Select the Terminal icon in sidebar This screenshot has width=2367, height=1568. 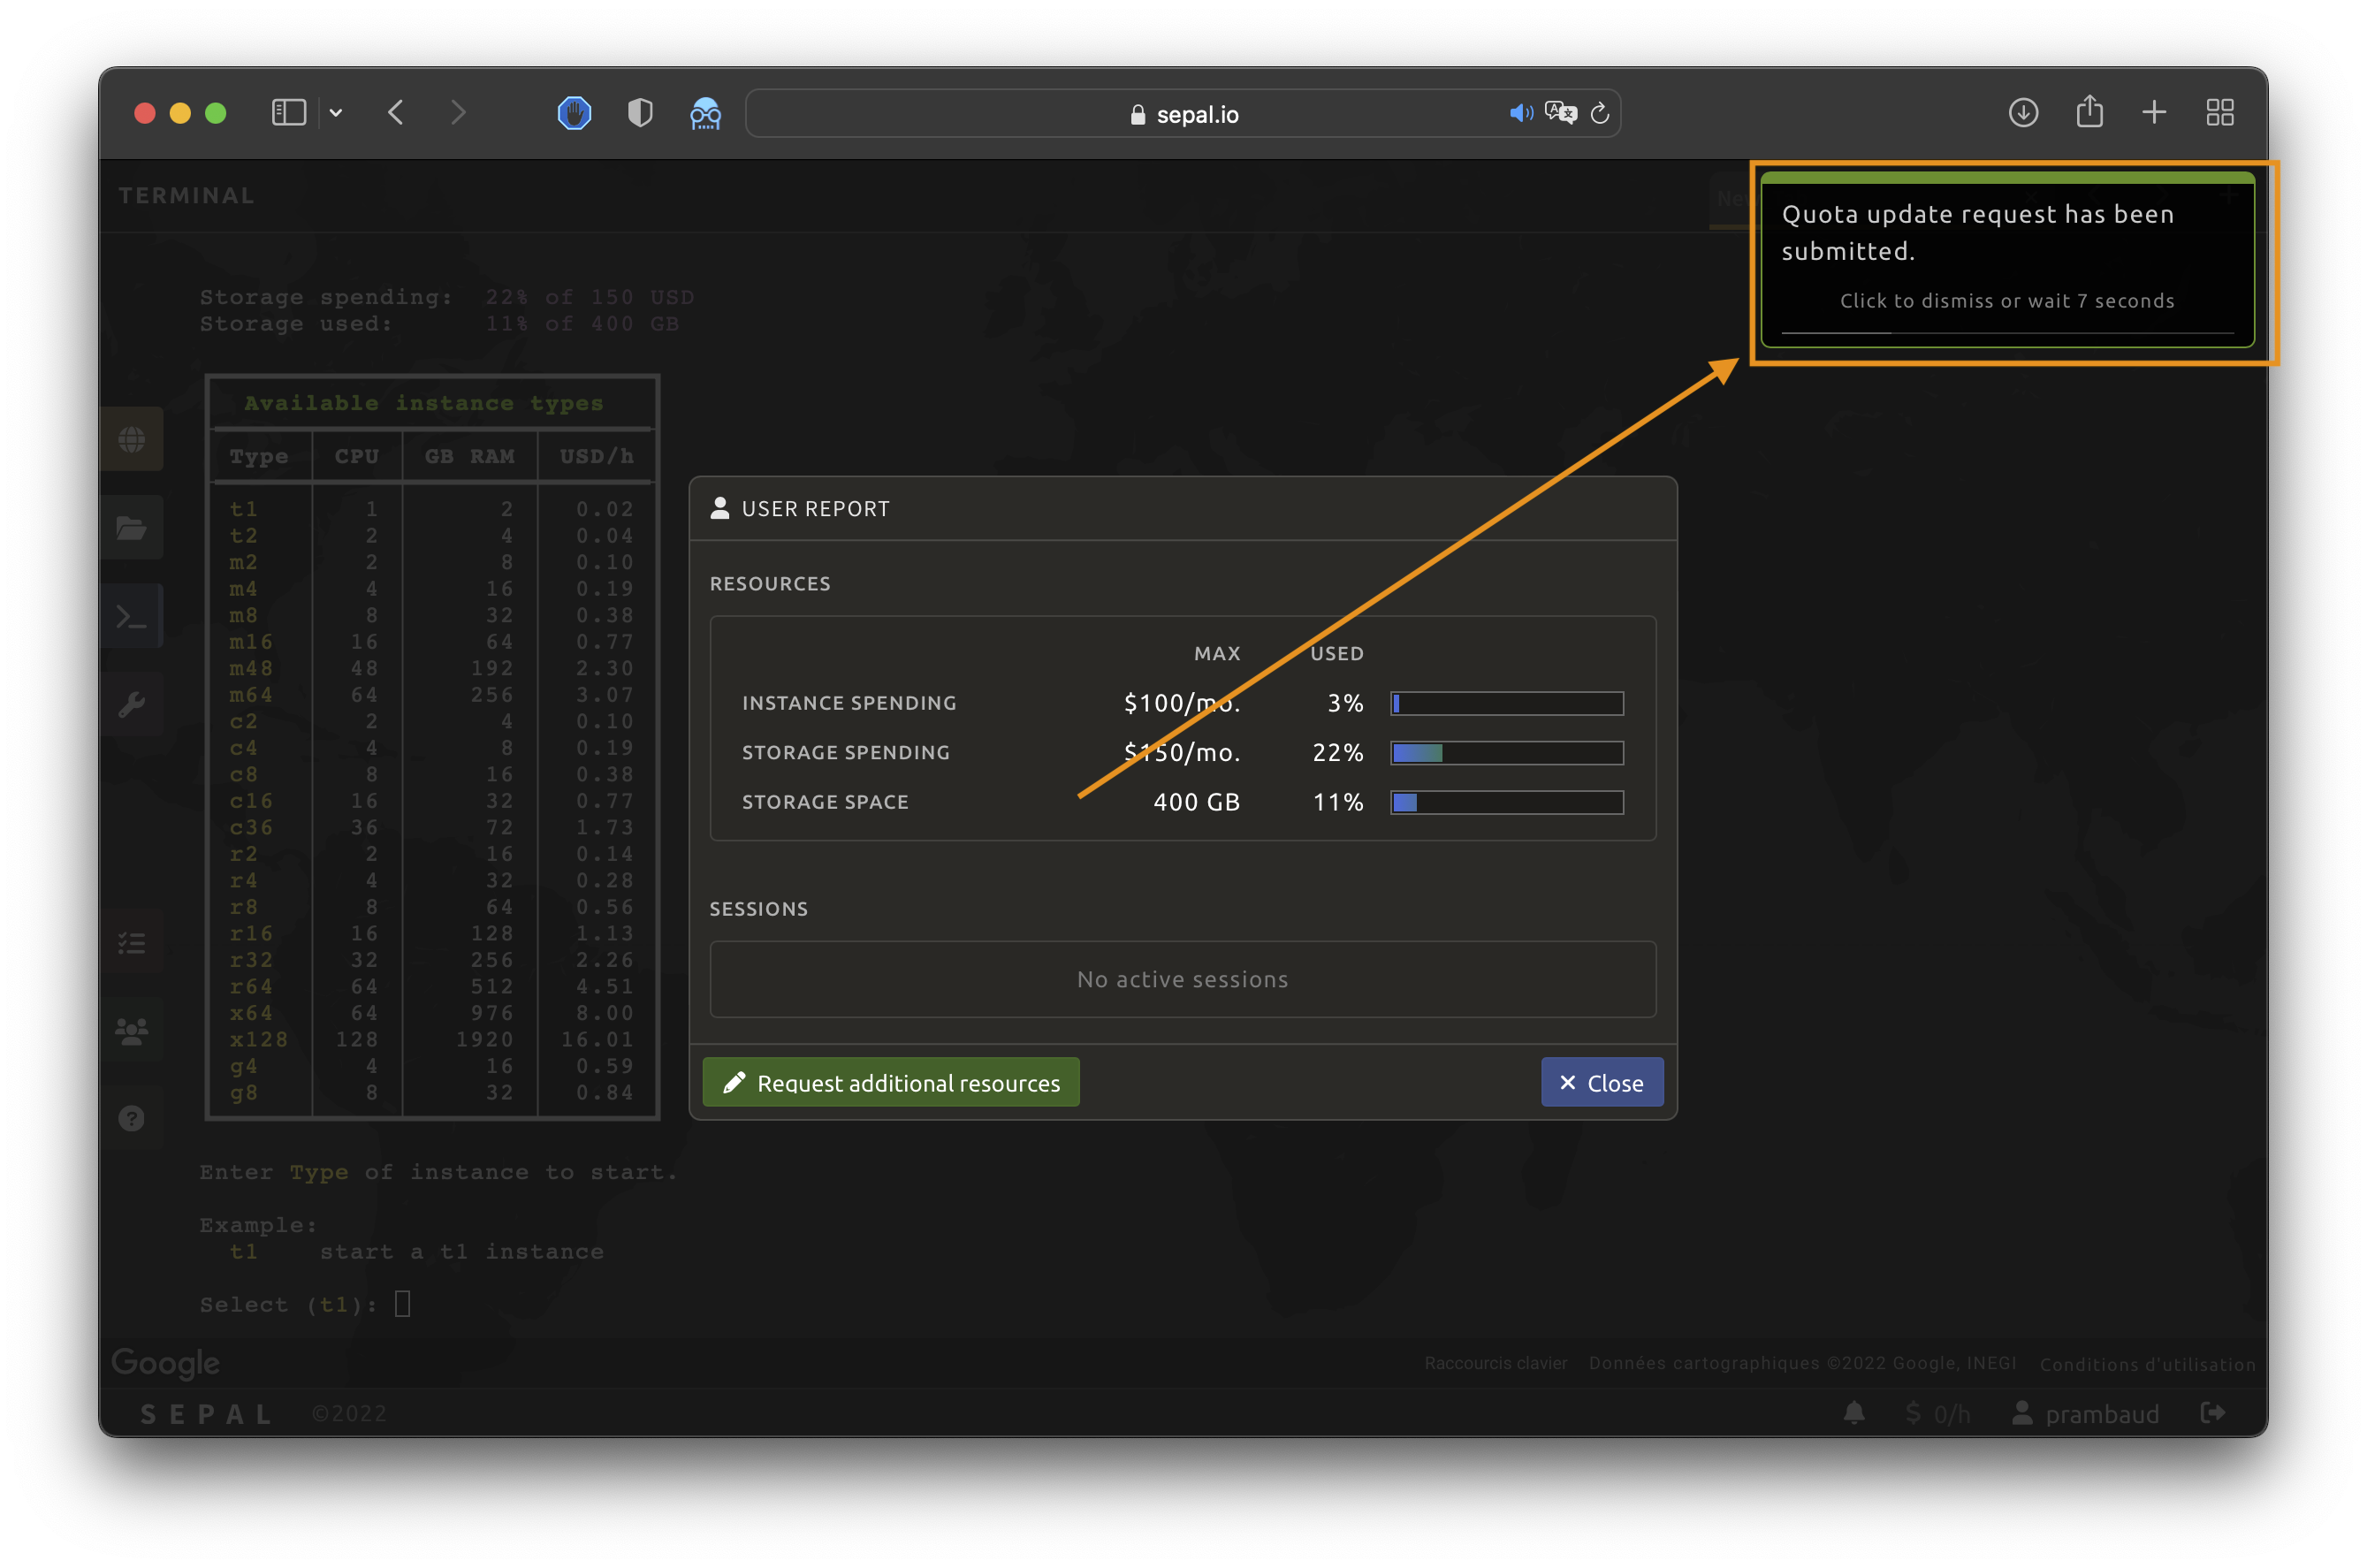pyautogui.click(x=131, y=616)
